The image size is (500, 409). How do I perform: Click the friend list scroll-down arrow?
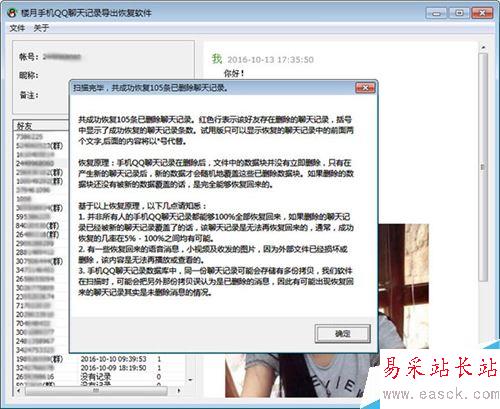(x=190, y=380)
